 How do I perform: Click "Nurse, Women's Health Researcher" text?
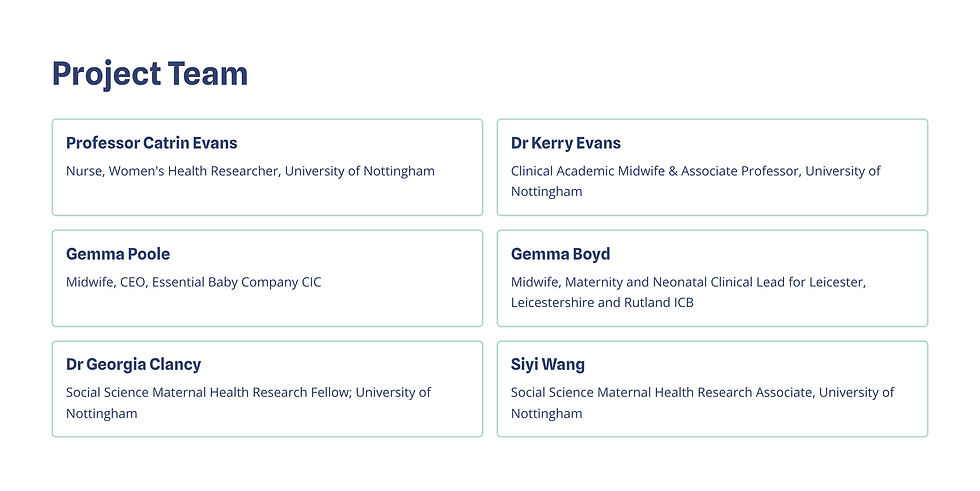click(171, 171)
